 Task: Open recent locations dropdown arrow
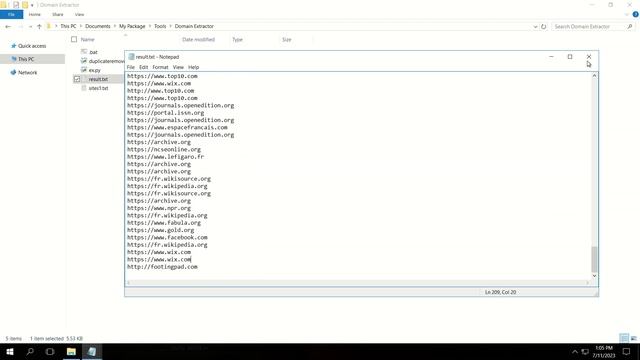point(30,26)
